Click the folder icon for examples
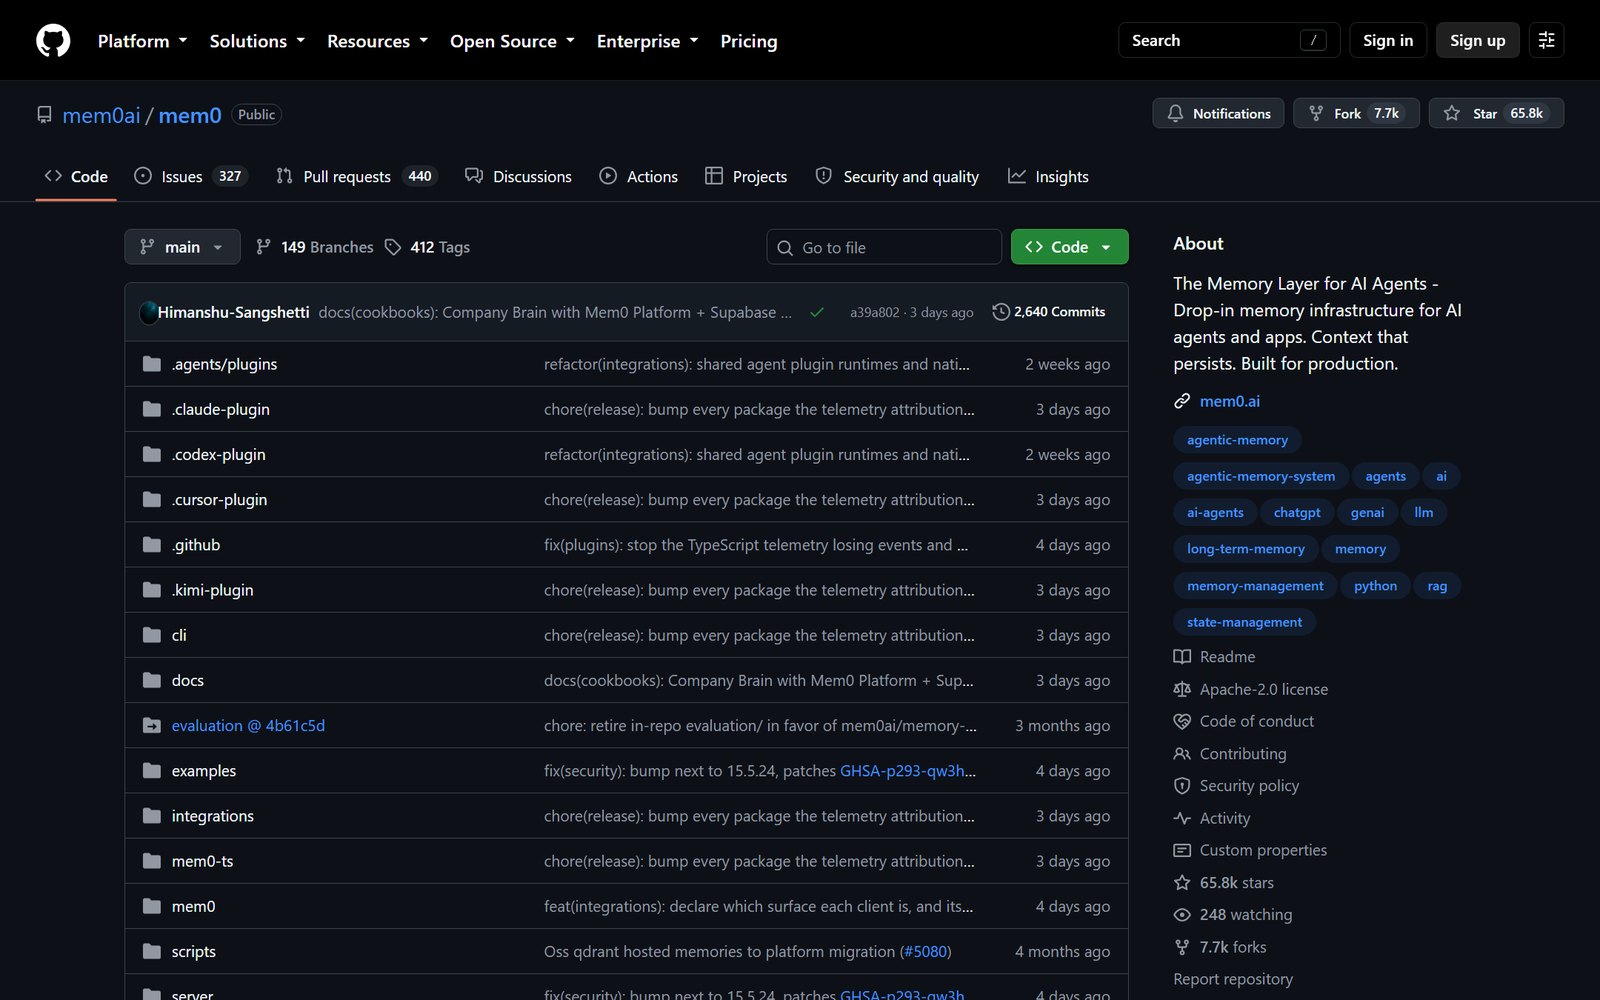Viewport: 1600px width, 1000px height. point(152,771)
